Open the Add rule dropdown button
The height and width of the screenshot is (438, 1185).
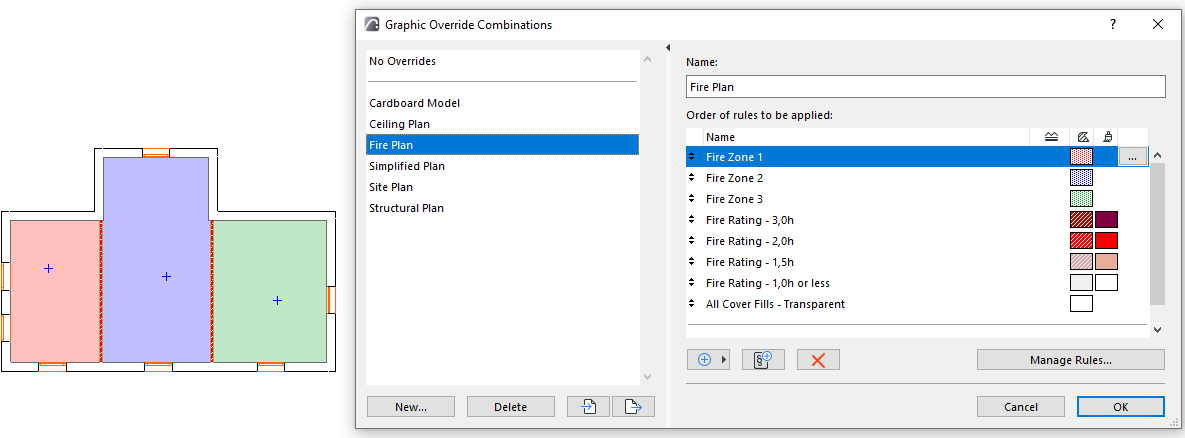709,360
